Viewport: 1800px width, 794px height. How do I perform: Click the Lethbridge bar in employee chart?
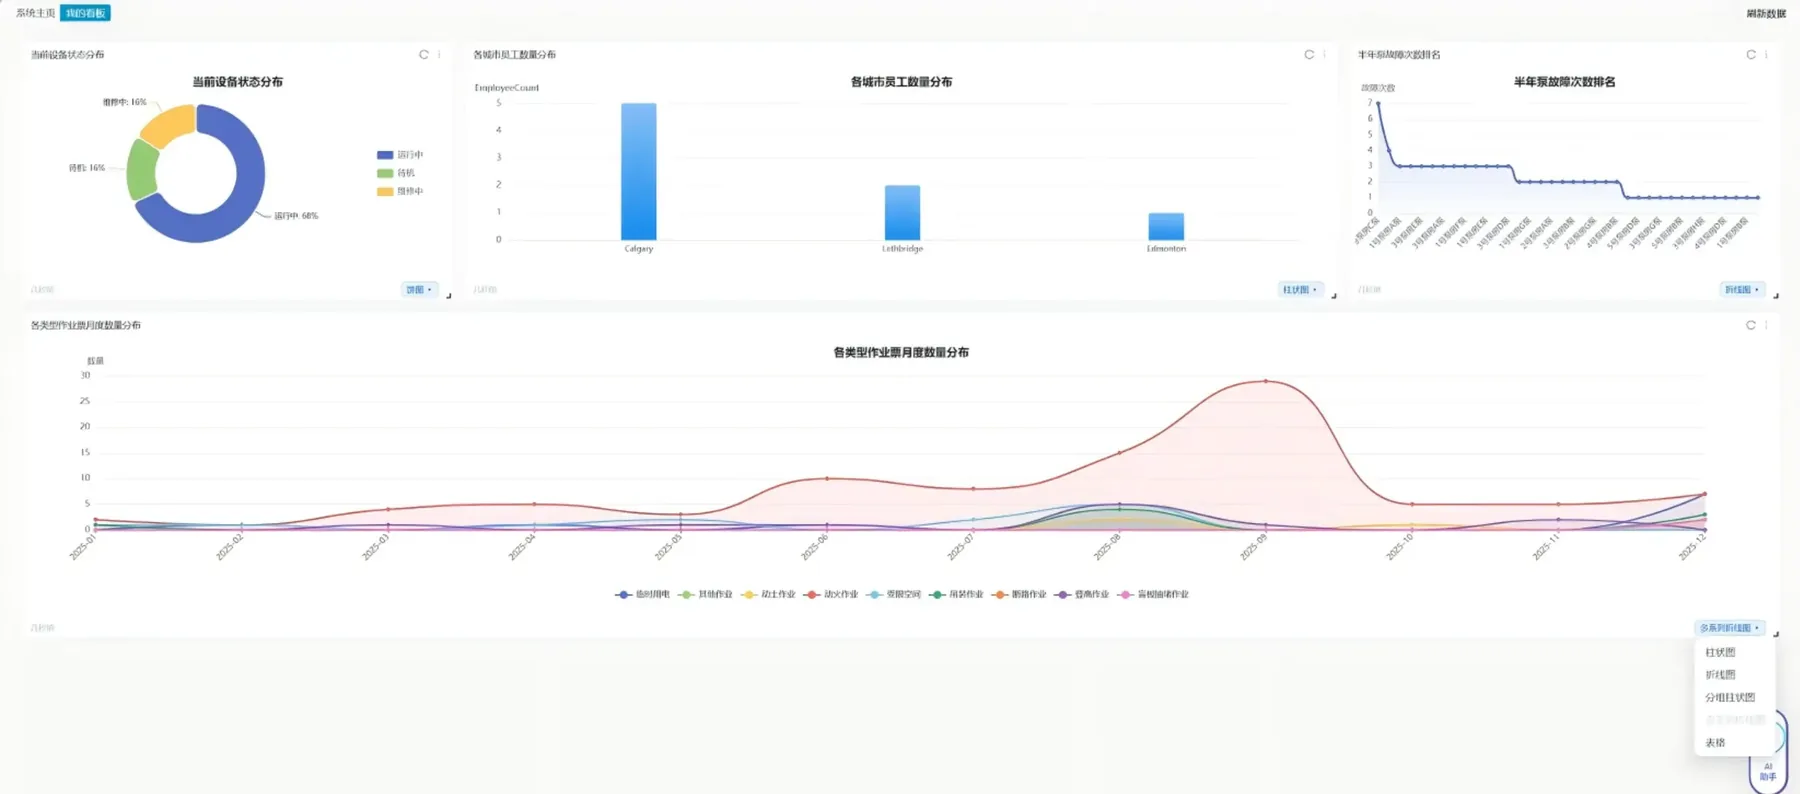pyautogui.click(x=902, y=212)
